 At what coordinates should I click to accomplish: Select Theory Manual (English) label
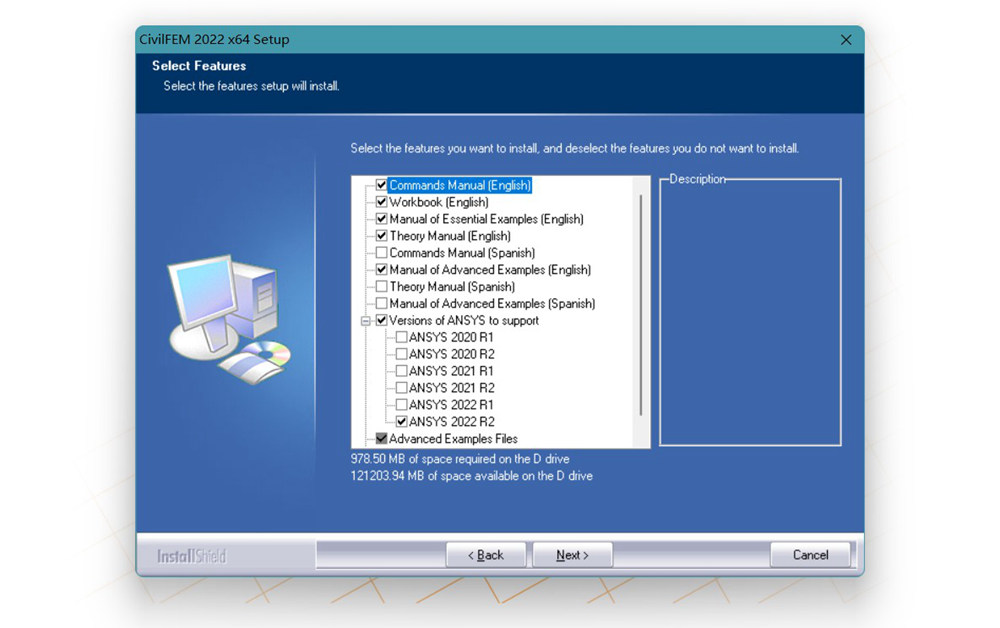point(450,236)
